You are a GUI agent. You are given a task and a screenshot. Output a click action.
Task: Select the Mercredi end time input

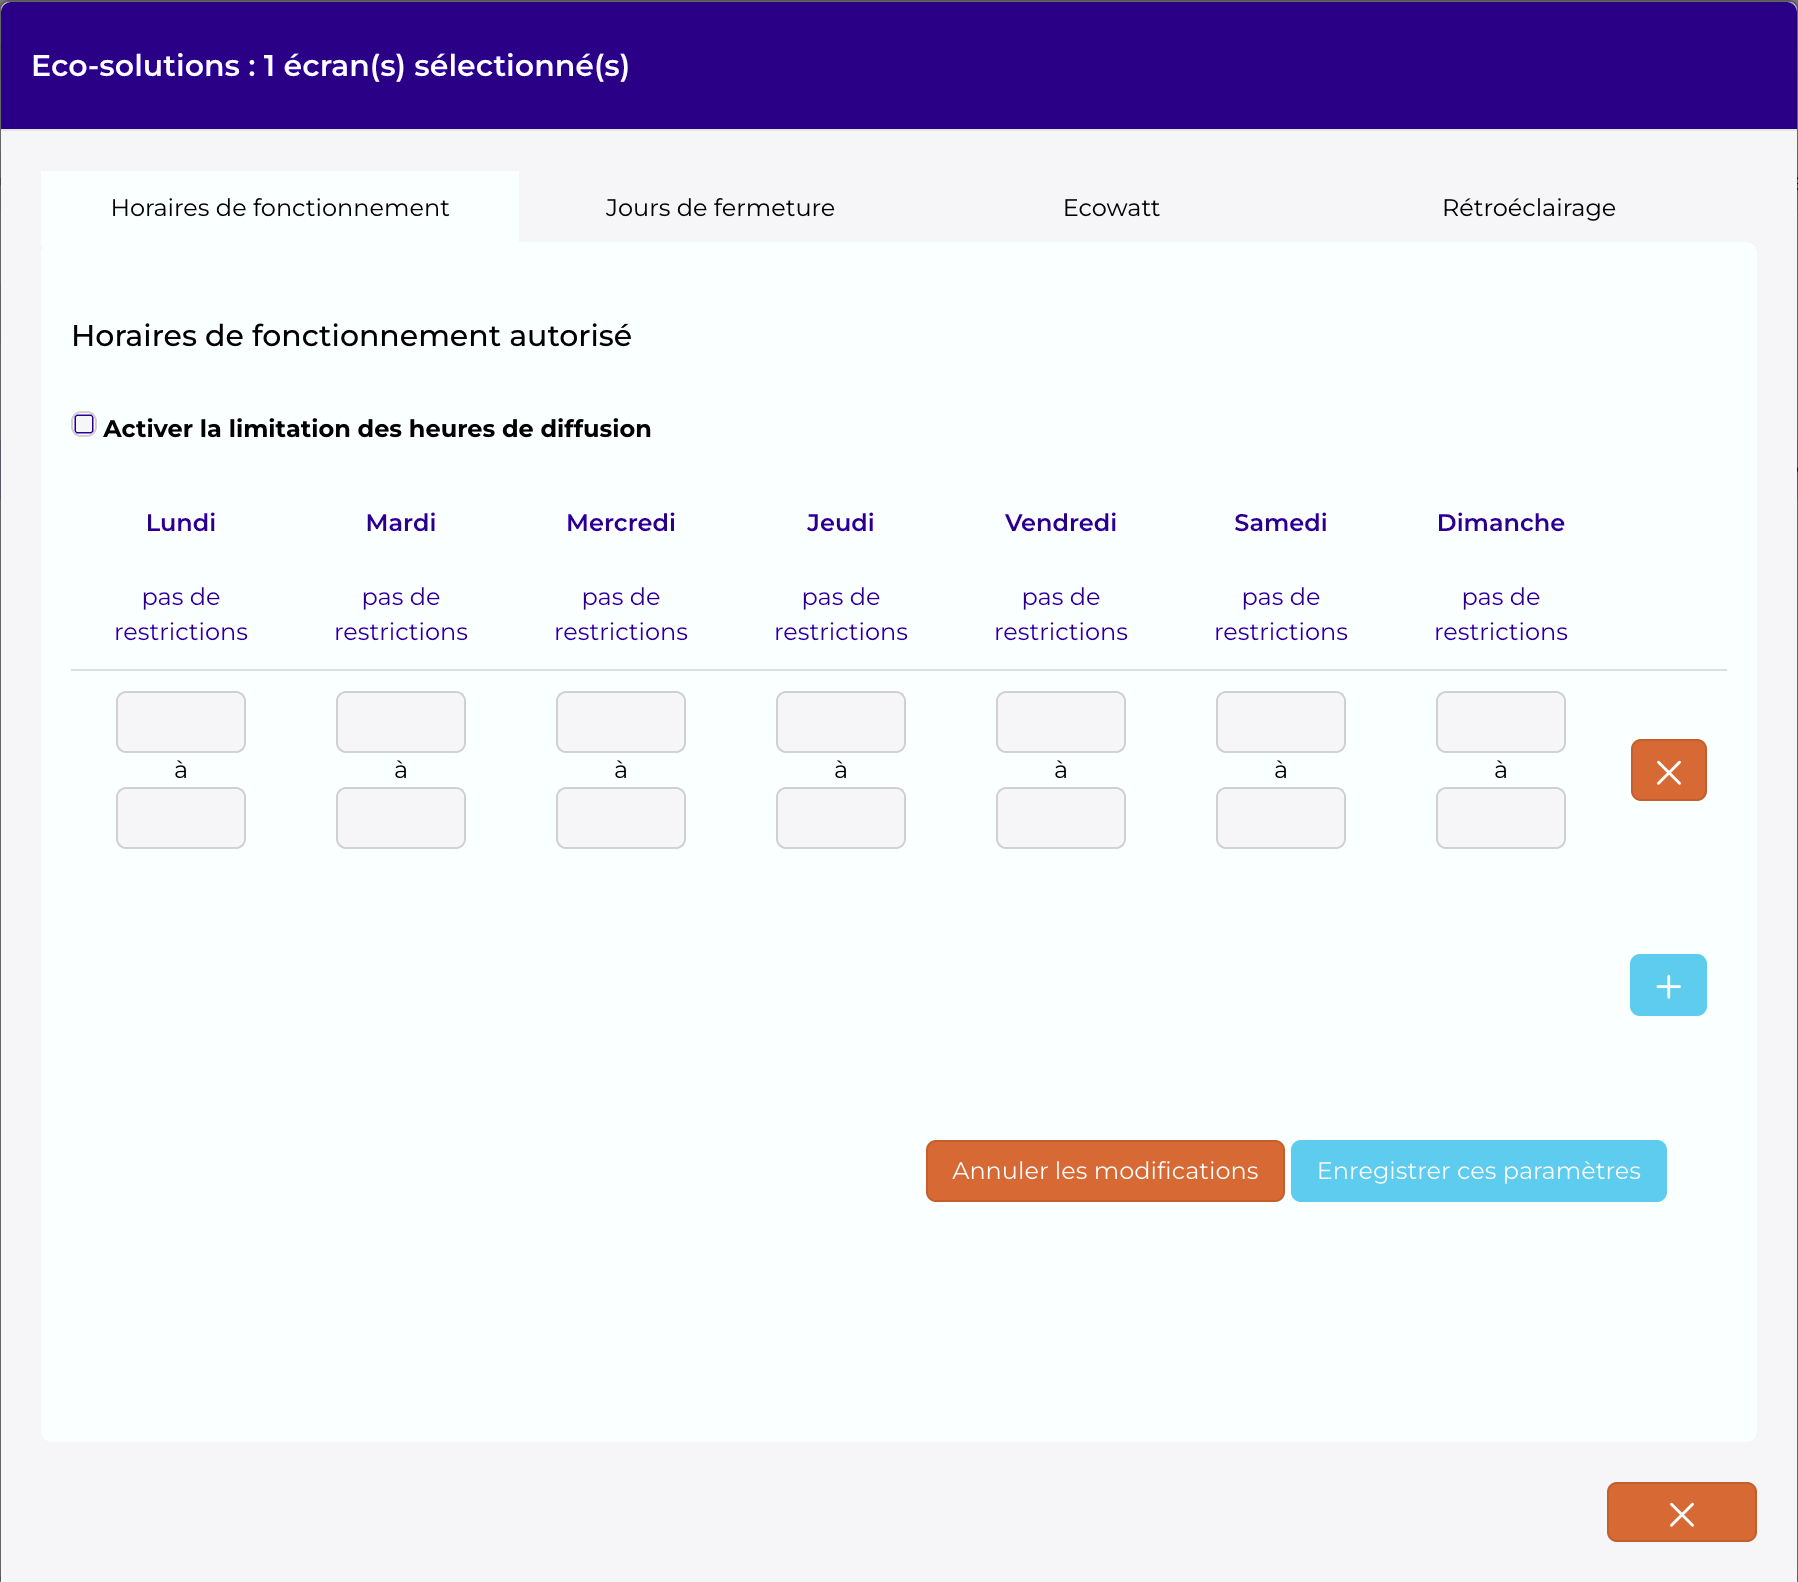coord(621,818)
